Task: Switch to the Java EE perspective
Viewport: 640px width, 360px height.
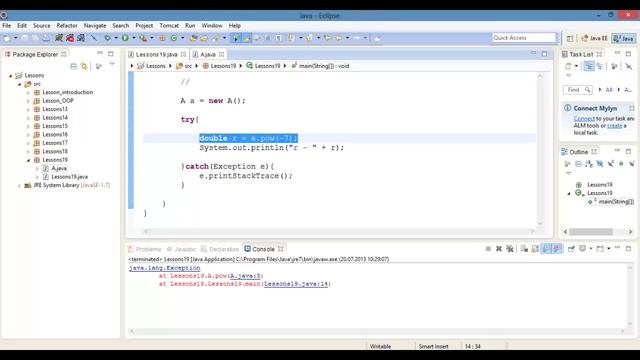Action: point(594,38)
